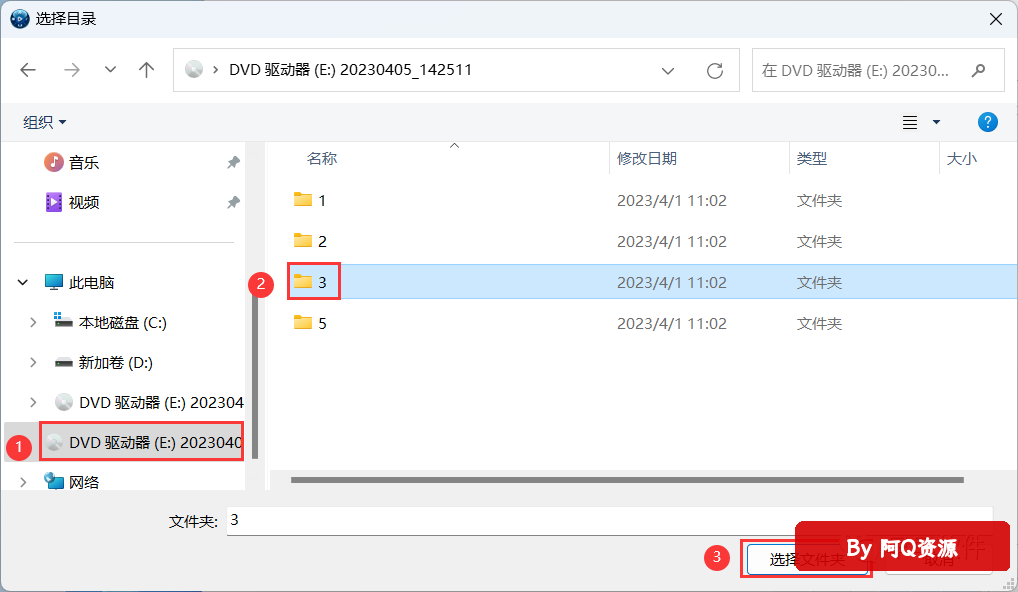The width and height of the screenshot is (1018, 592).
Task: Sort by 修改日期 column header
Action: (647, 158)
